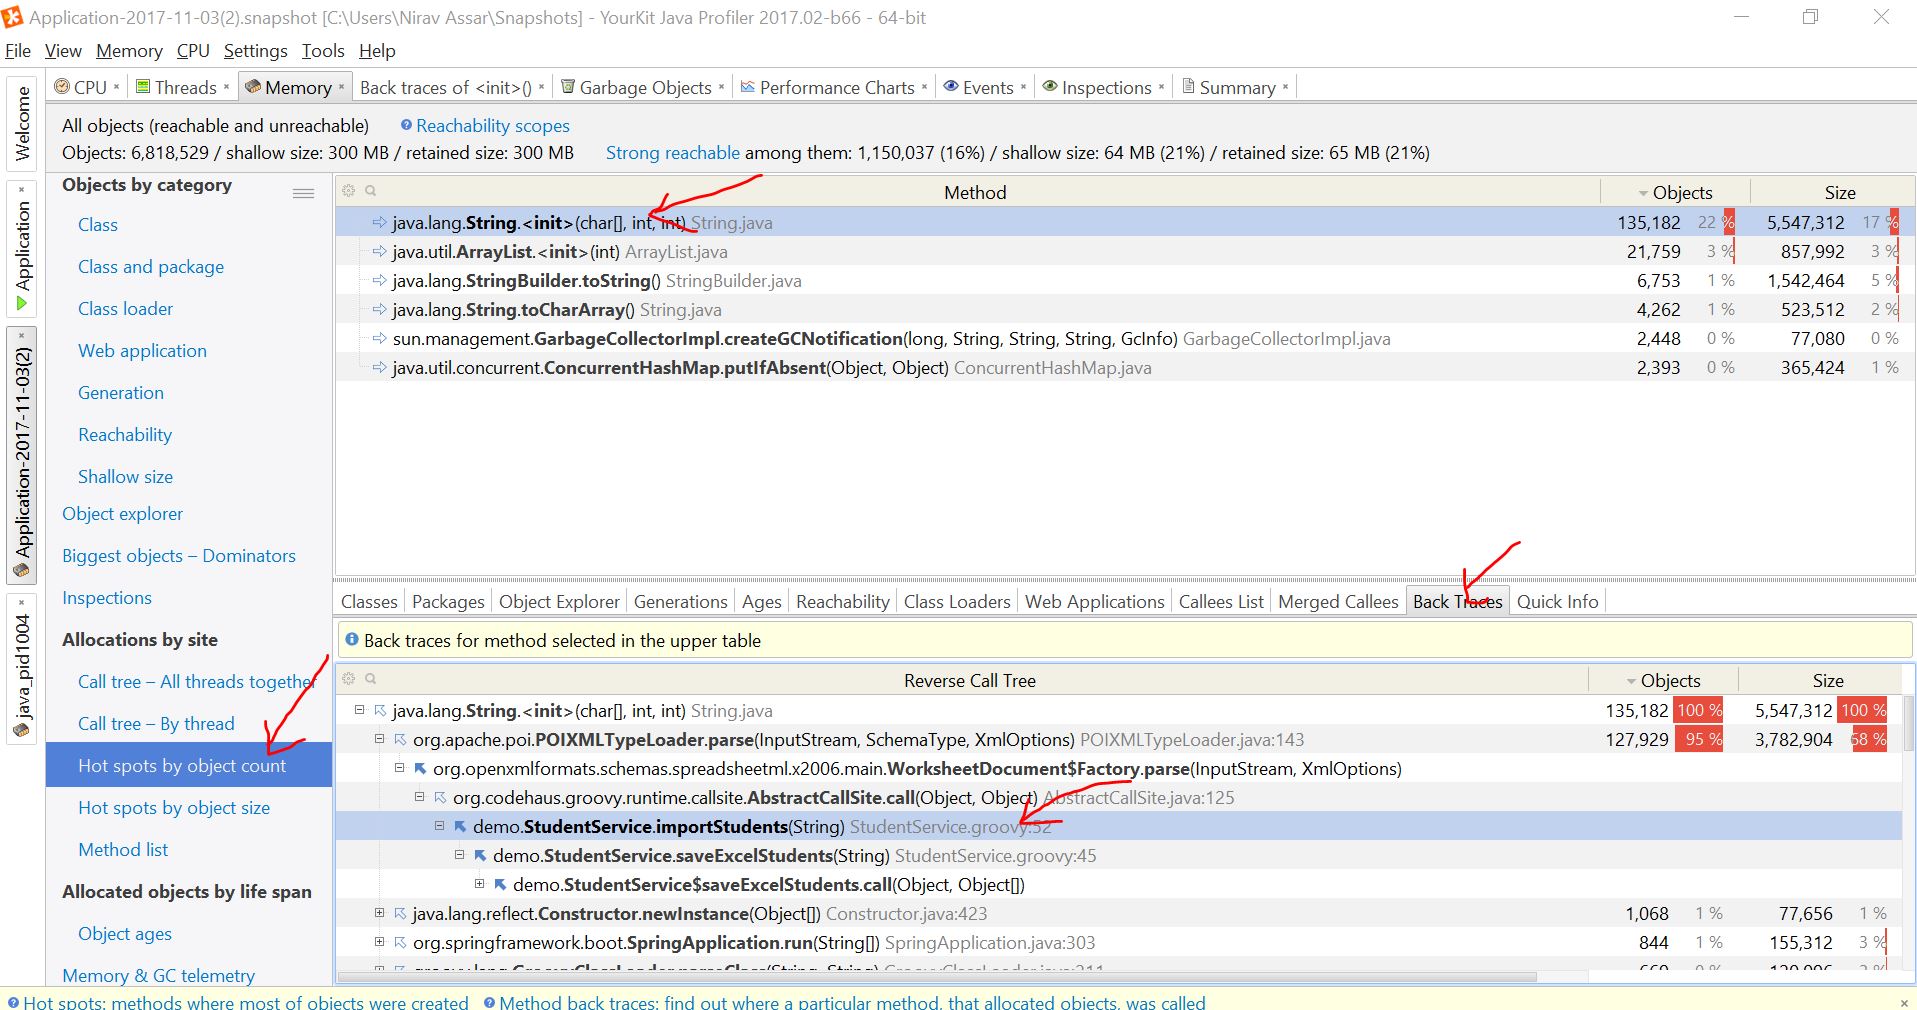Click the Threads tab green icon

(x=143, y=87)
